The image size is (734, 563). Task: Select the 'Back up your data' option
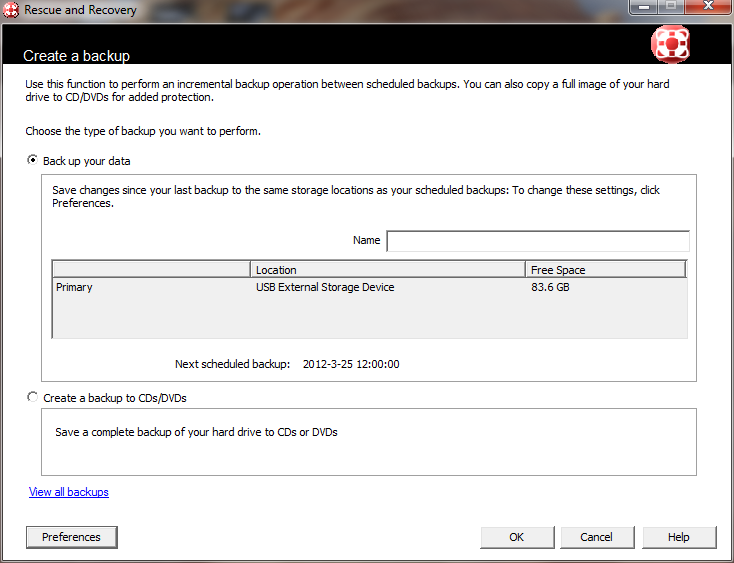(33, 160)
